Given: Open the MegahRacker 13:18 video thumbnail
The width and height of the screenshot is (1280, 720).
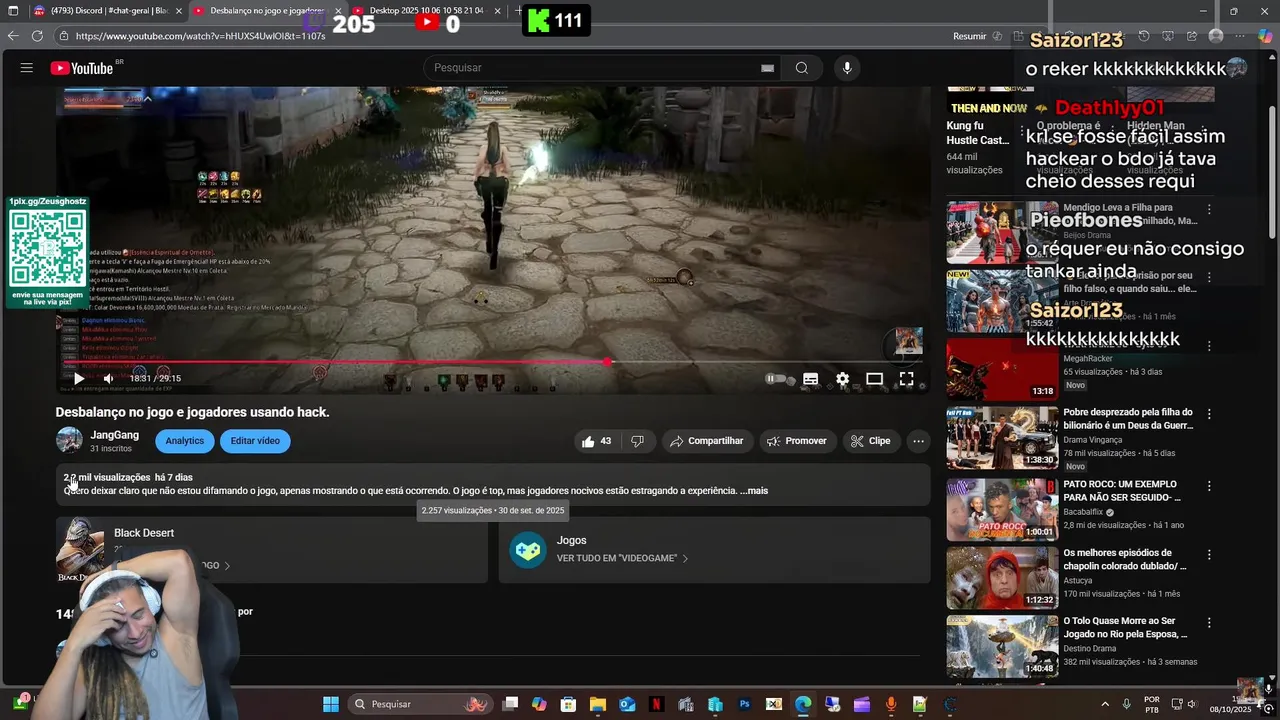Looking at the screenshot, I should pyautogui.click(x=1002, y=368).
